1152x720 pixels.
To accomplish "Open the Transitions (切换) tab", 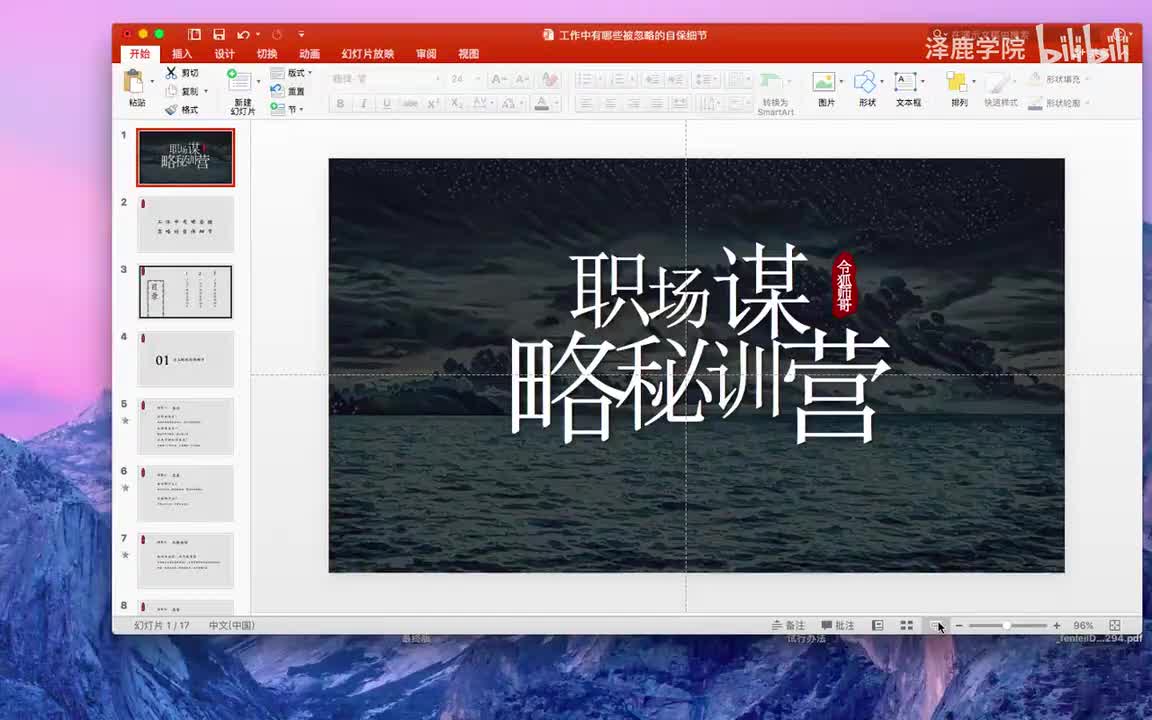I will coord(267,54).
